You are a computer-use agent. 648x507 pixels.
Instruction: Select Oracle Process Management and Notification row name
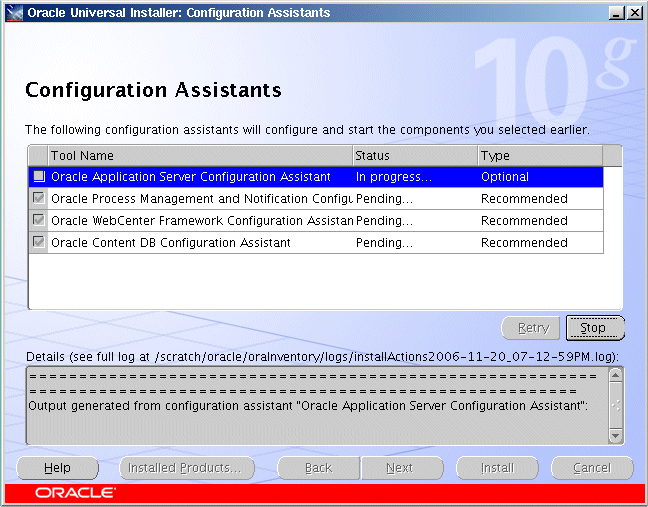point(202,199)
